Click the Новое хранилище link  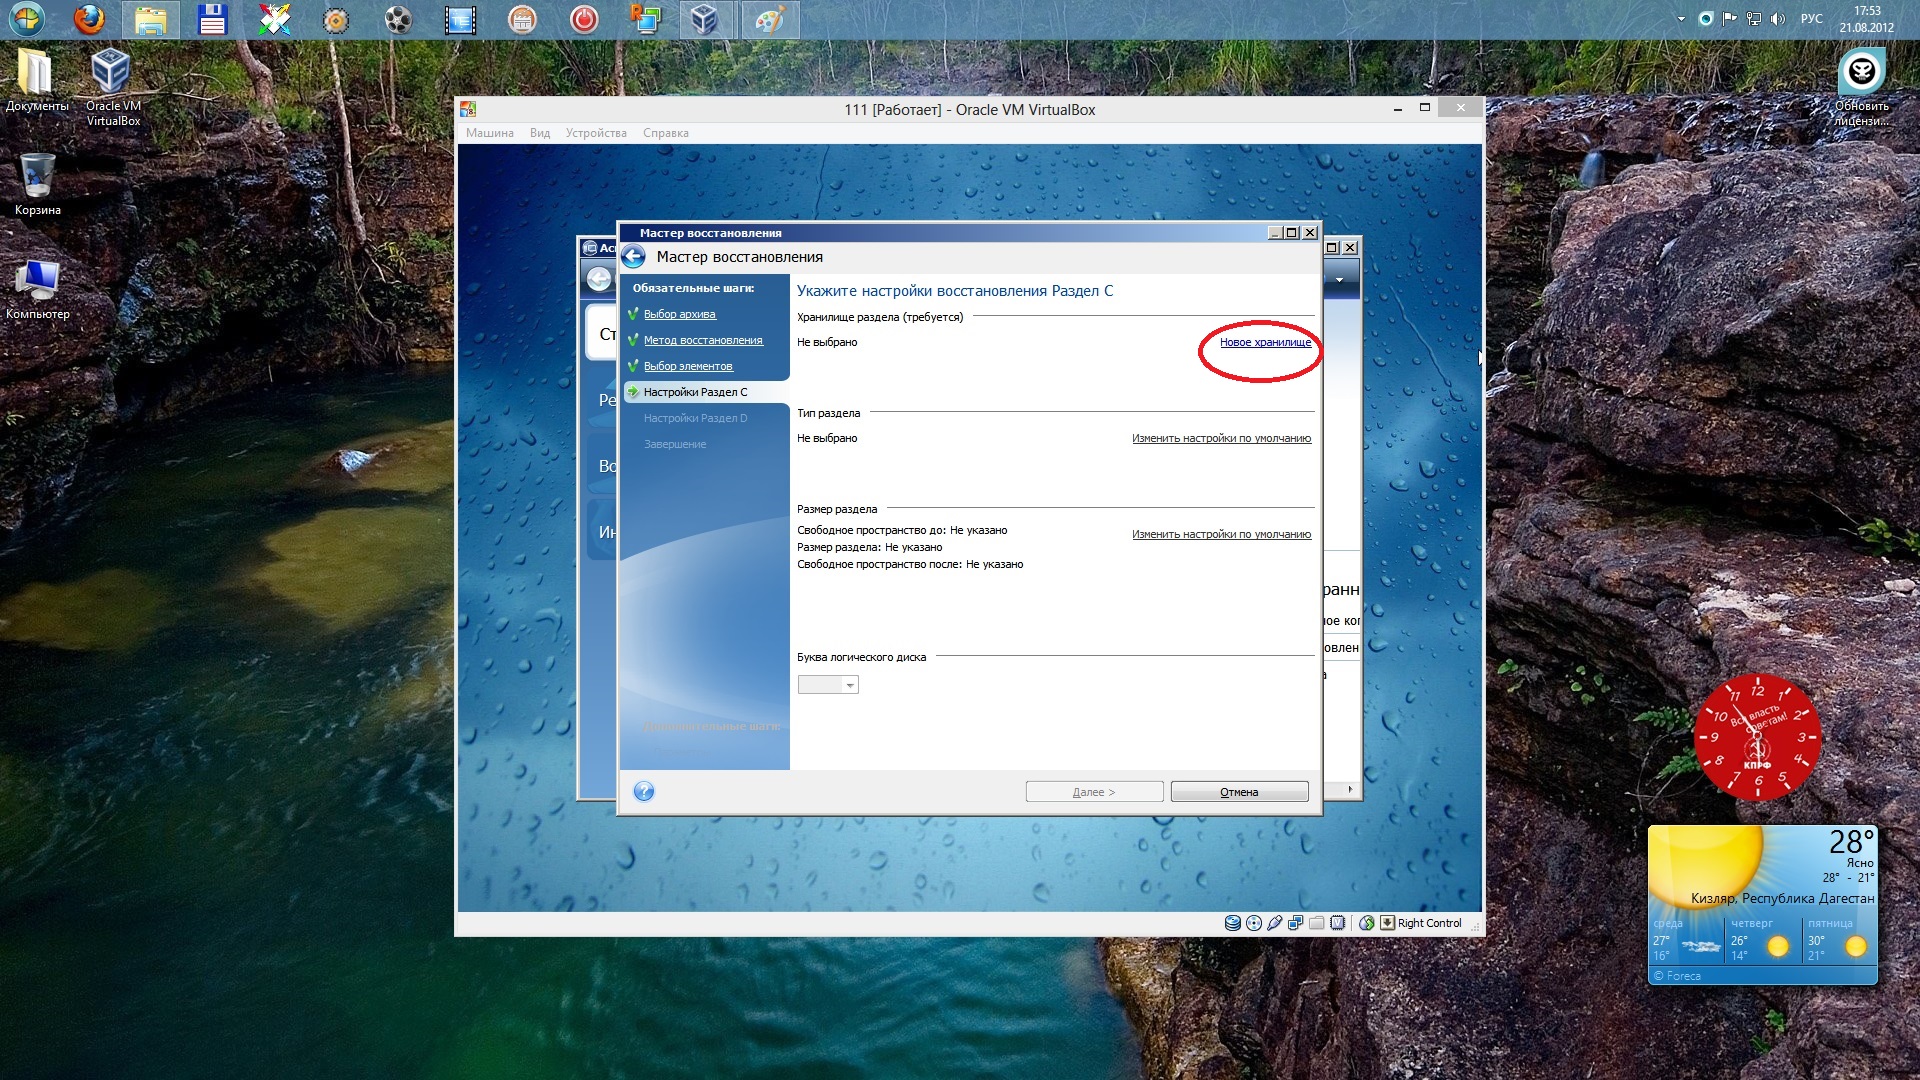[1265, 342]
